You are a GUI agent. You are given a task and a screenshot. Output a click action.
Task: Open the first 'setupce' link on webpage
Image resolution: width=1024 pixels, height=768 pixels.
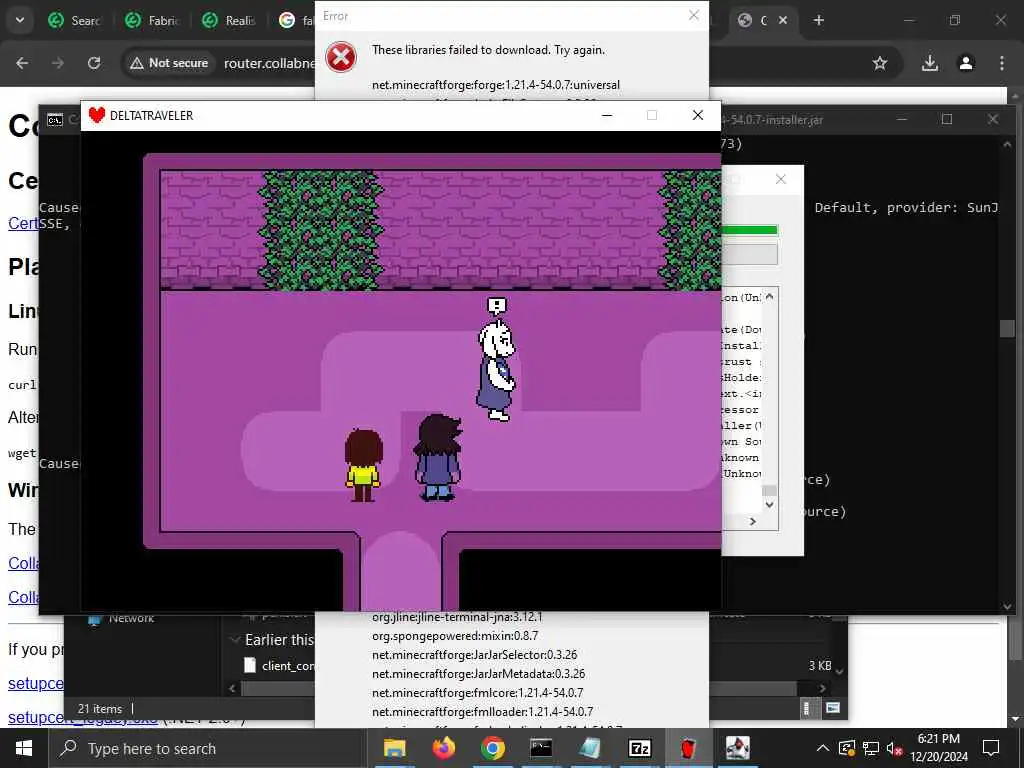[36, 683]
